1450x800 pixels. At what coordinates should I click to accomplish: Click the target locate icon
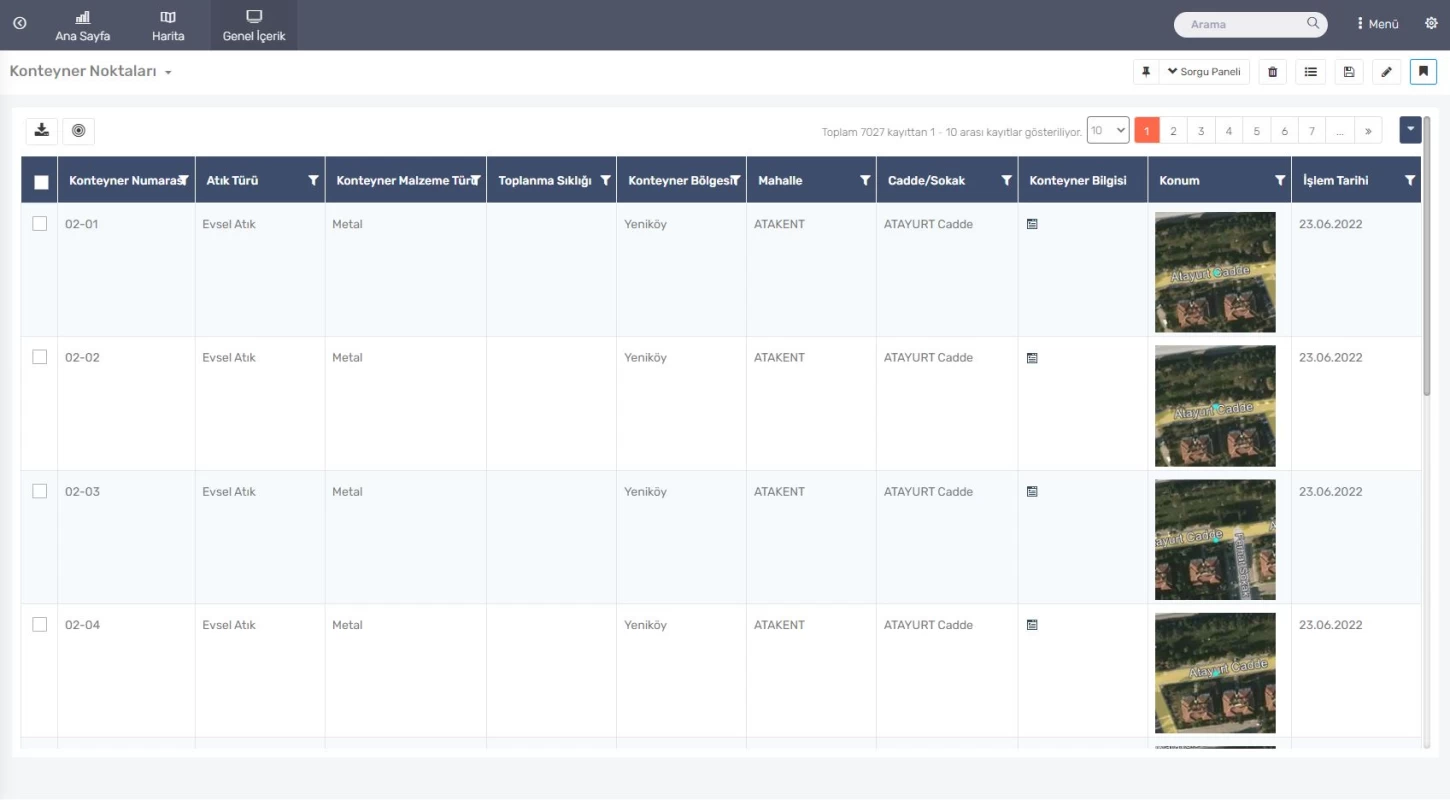pos(79,130)
